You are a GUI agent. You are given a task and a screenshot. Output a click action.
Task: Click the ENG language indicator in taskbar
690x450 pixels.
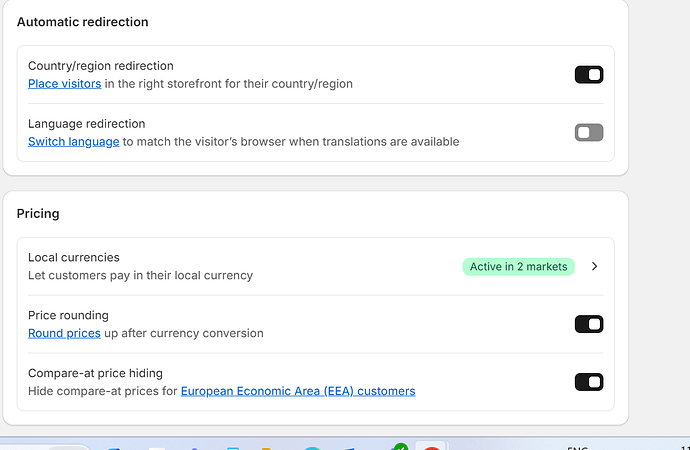click(x=578, y=447)
